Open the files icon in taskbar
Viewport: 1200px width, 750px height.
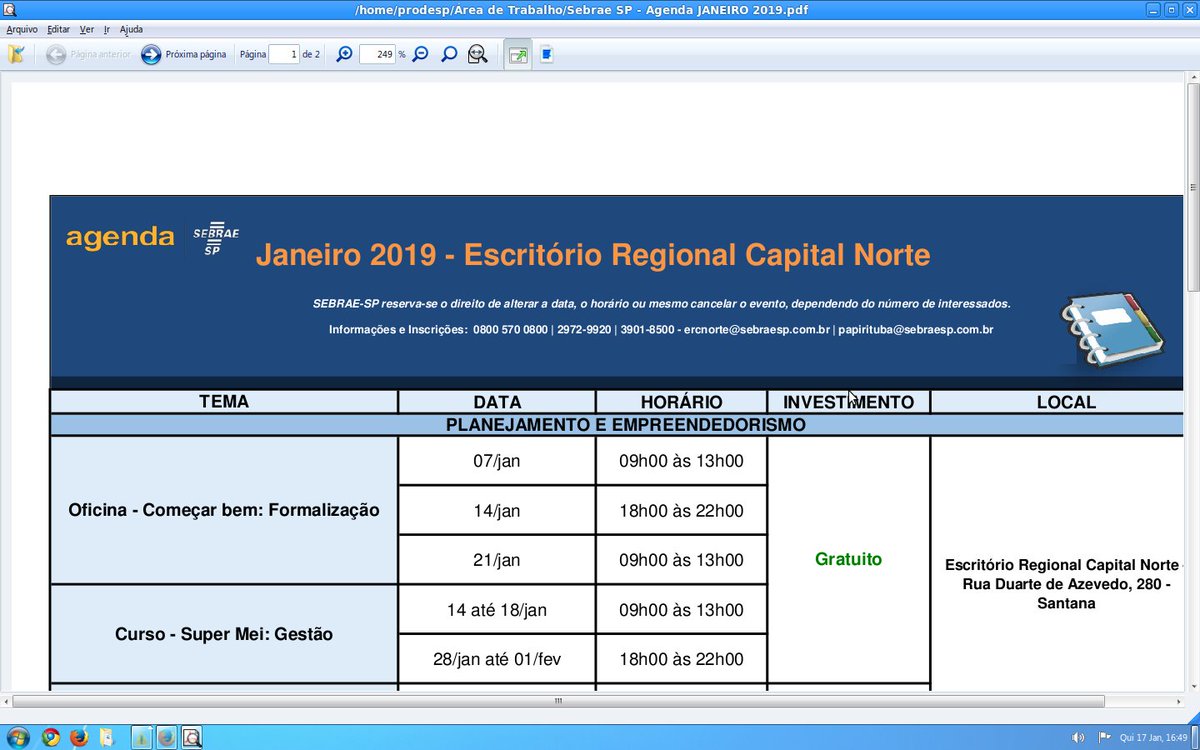point(107,738)
